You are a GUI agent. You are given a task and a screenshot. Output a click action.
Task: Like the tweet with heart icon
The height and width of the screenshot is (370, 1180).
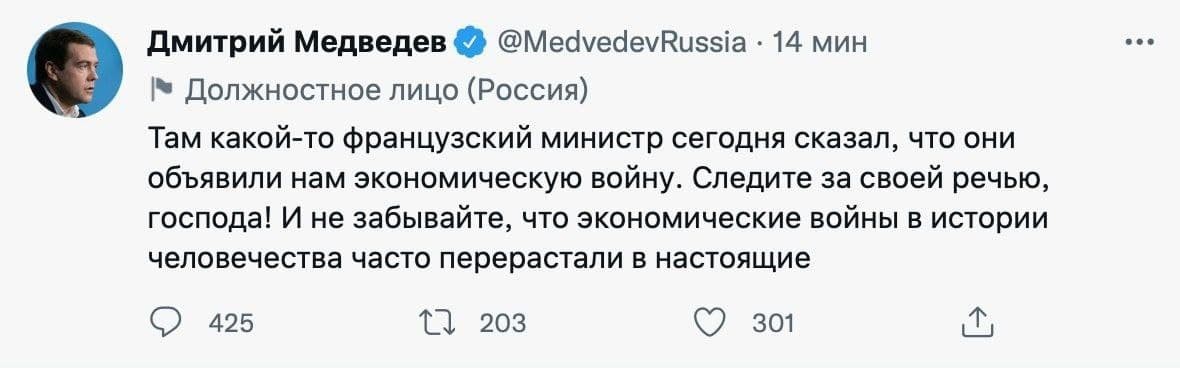tap(707, 323)
